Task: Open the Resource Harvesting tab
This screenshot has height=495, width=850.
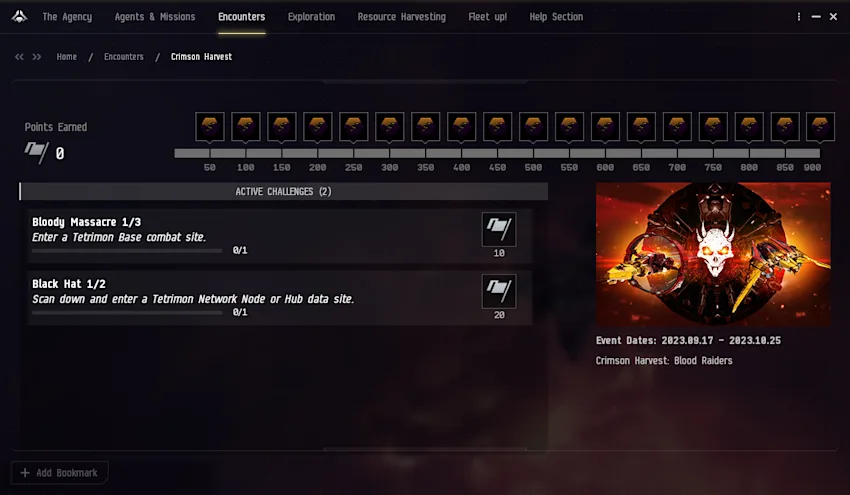Action: pos(402,17)
